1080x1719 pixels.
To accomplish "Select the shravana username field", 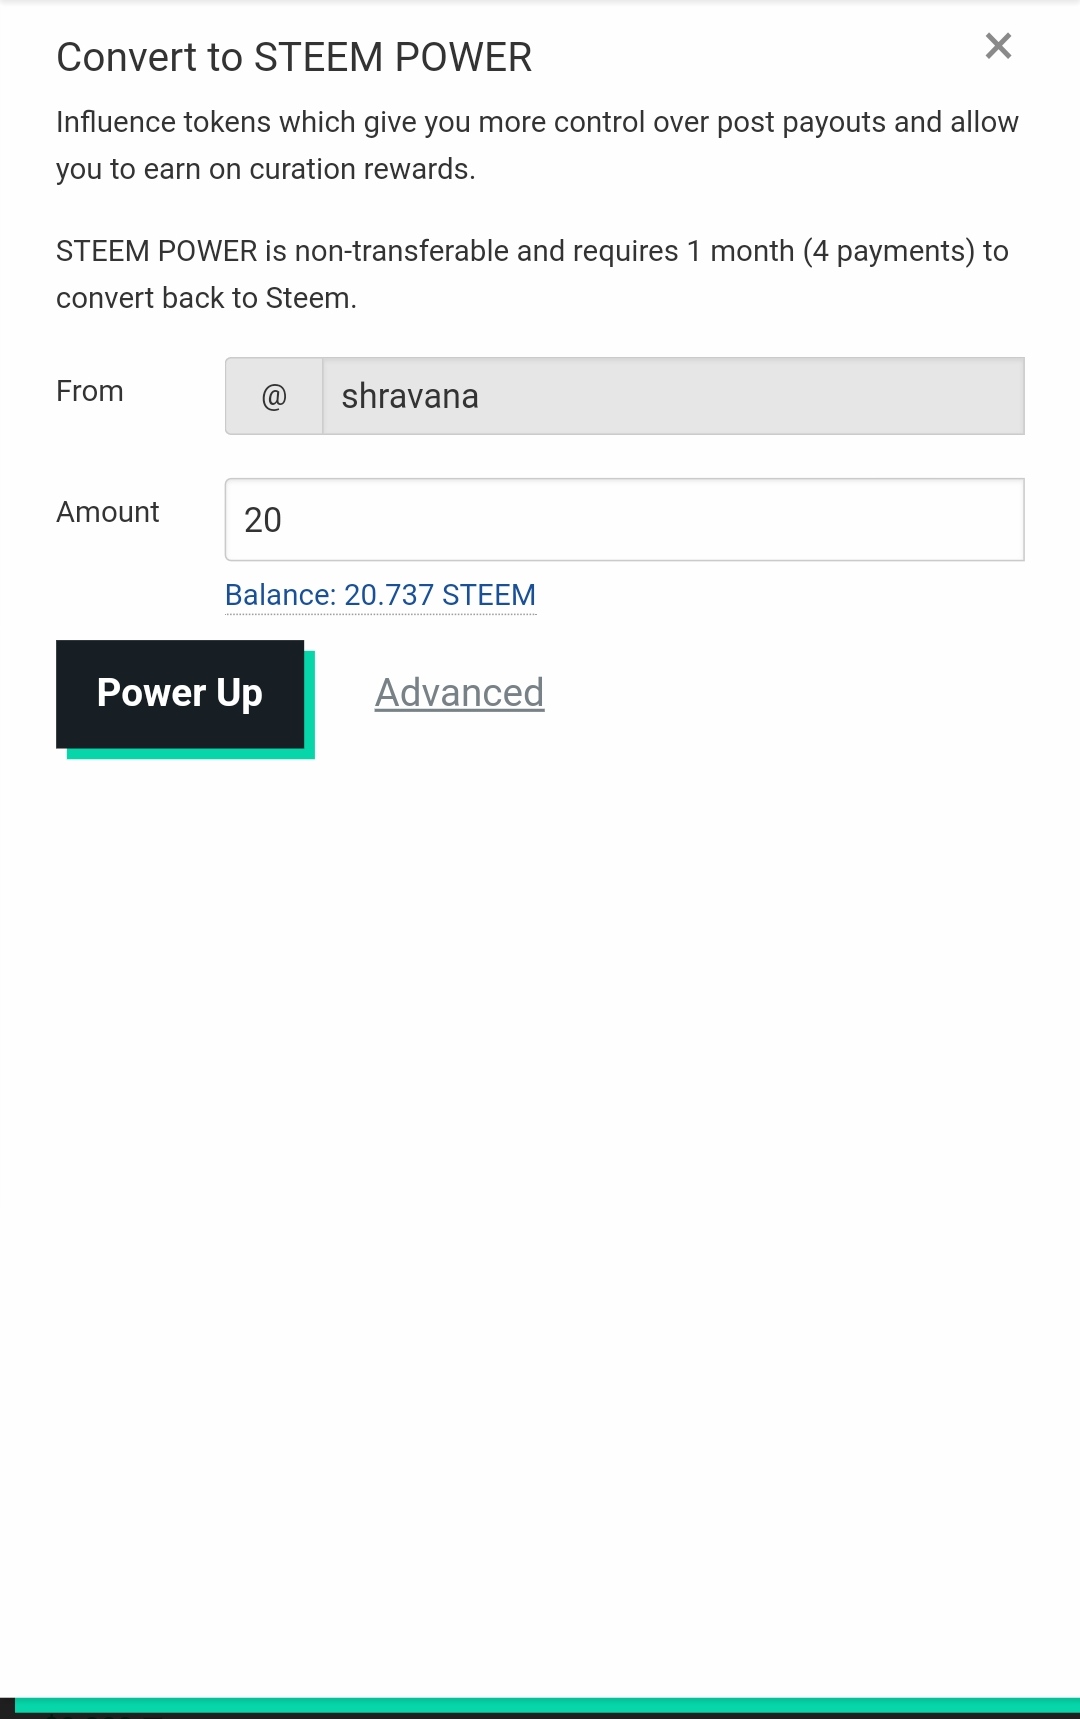I will pos(672,397).
